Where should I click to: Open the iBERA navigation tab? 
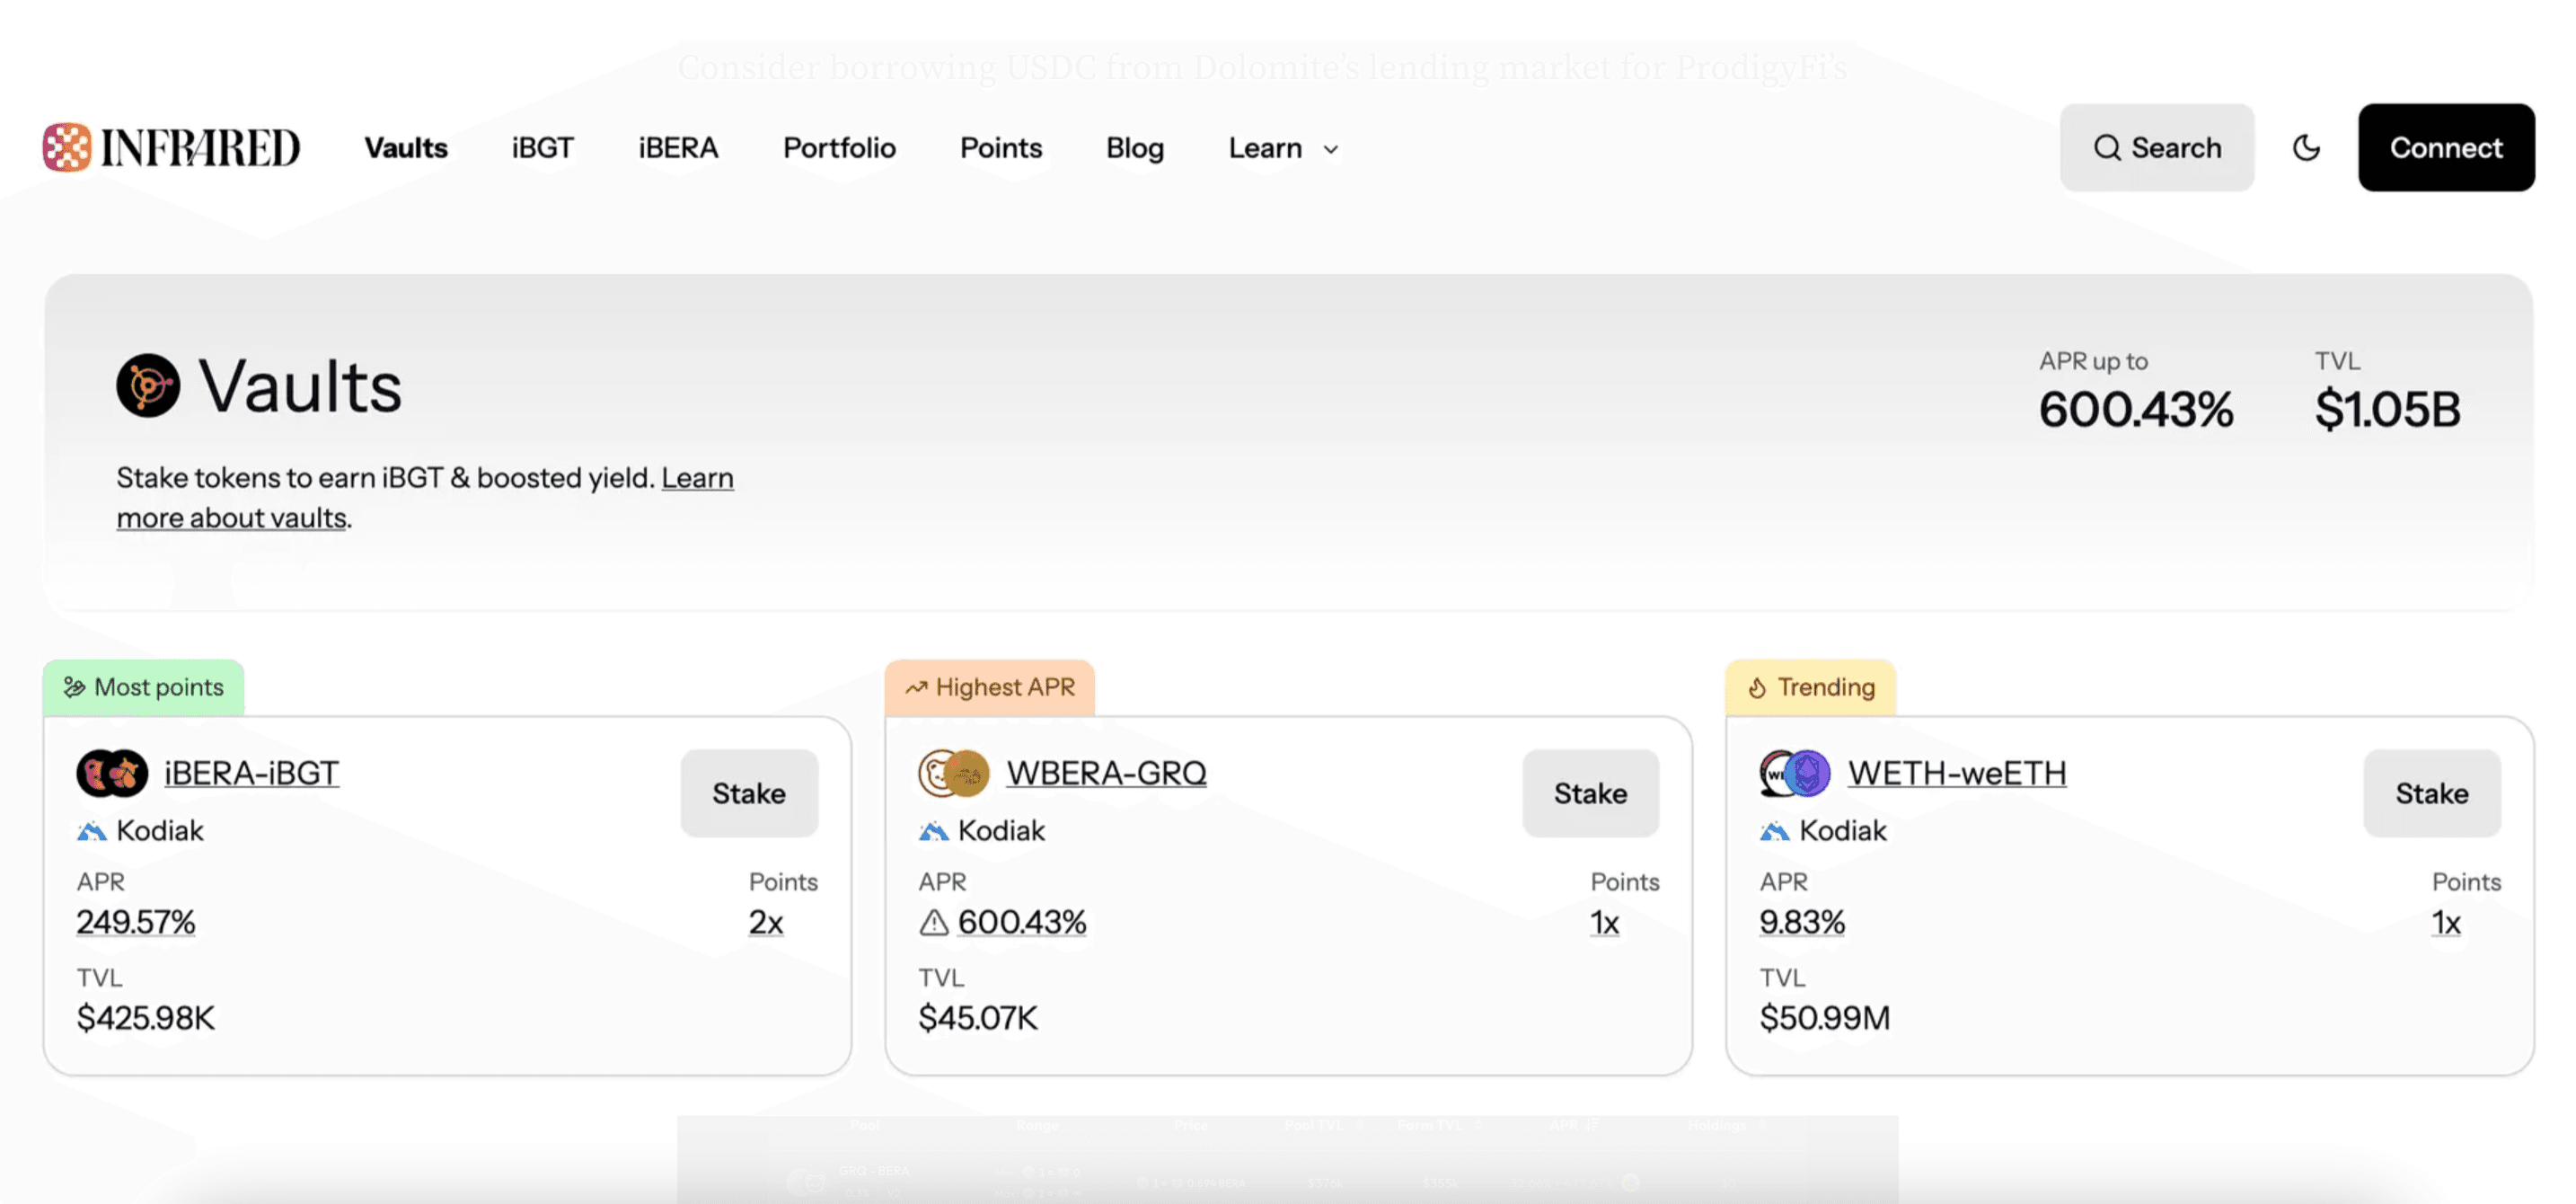(679, 148)
